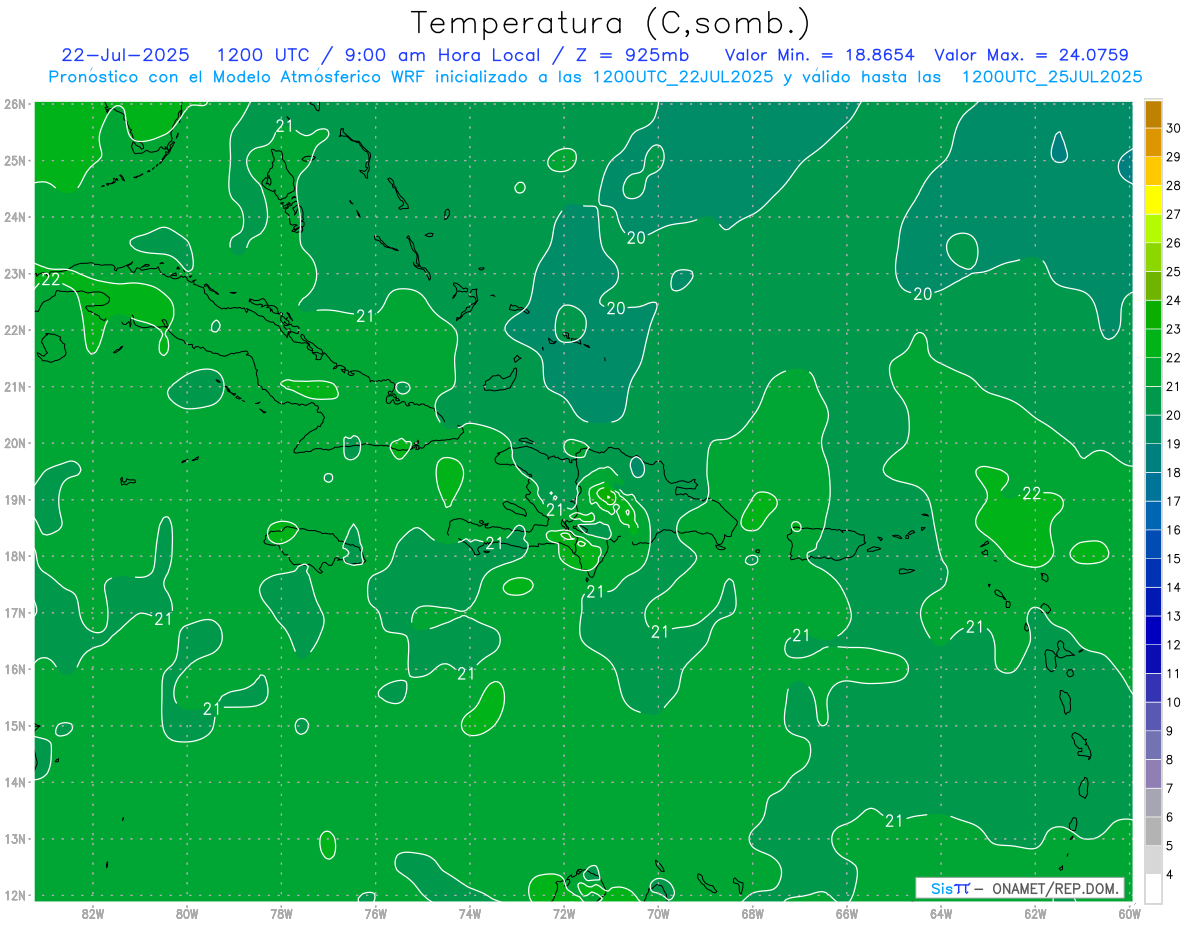Select the 'Valor Min. = 18.8654' value
This screenshot has width=1200, height=927.
coord(818,55)
